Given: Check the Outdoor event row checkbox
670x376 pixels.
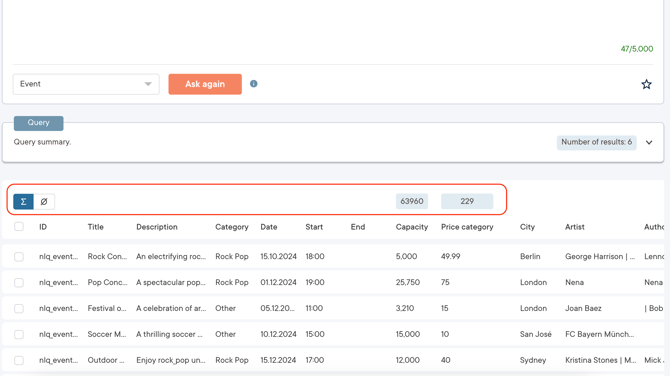Looking at the screenshot, I should coord(19,360).
